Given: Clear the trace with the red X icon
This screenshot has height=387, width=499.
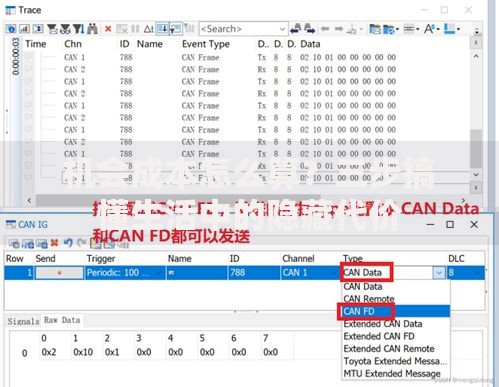Looking at the screenshot, I should point(108,29).
